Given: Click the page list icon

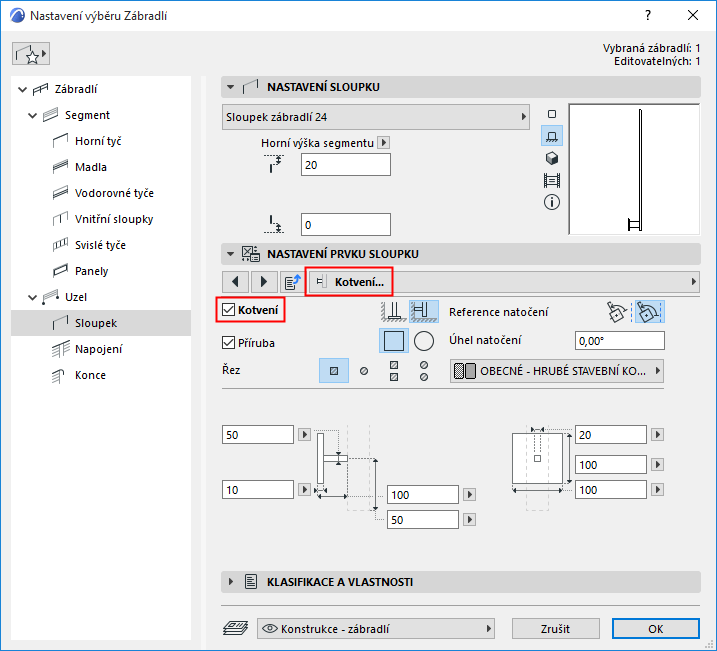Looking at the screenshot, I should (x=292, y=282).
